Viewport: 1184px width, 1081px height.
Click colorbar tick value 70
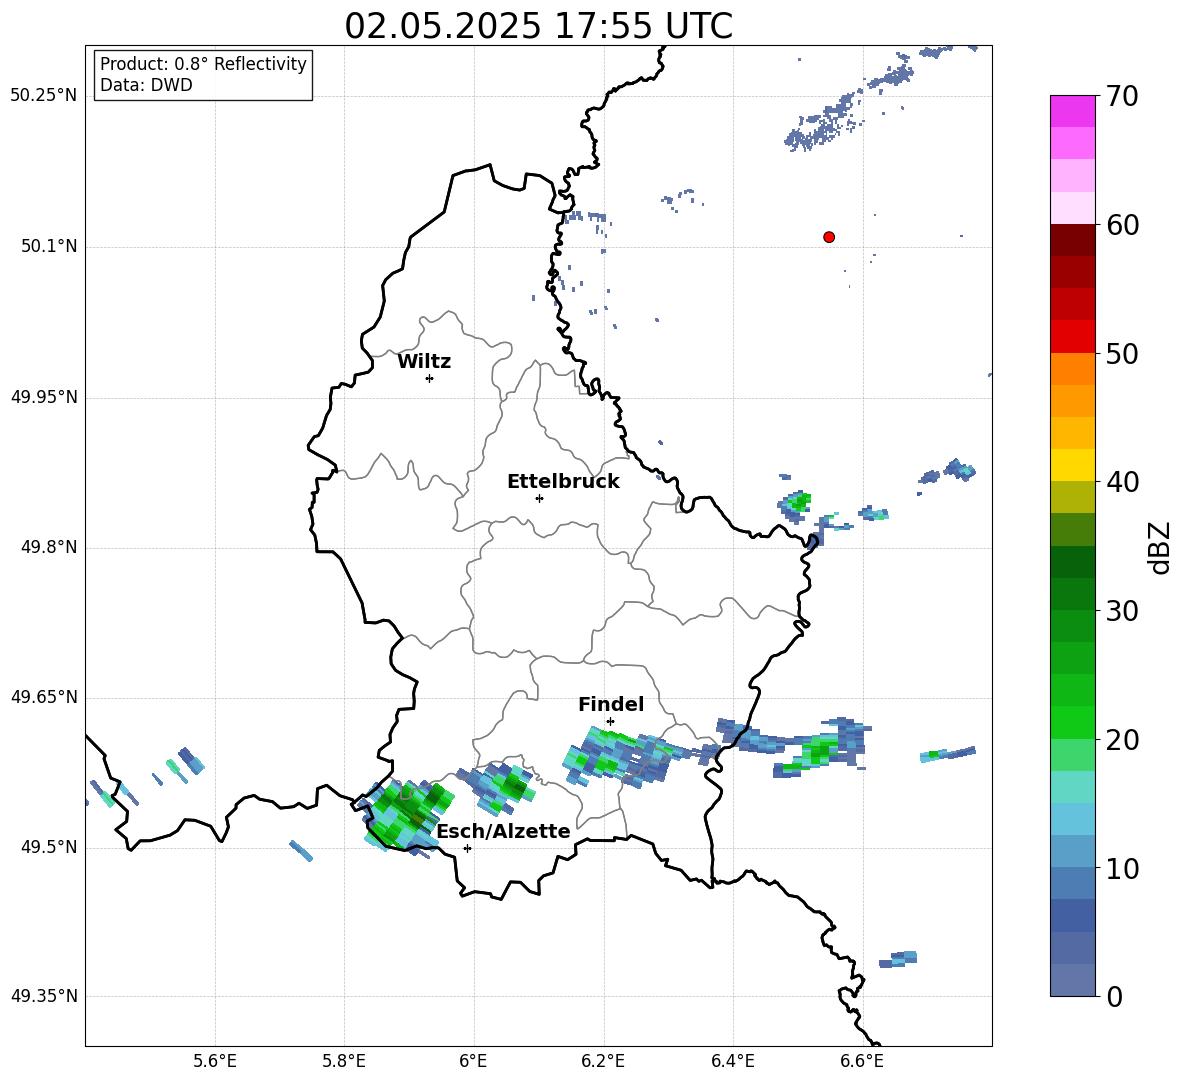[x=1122, y=97]
